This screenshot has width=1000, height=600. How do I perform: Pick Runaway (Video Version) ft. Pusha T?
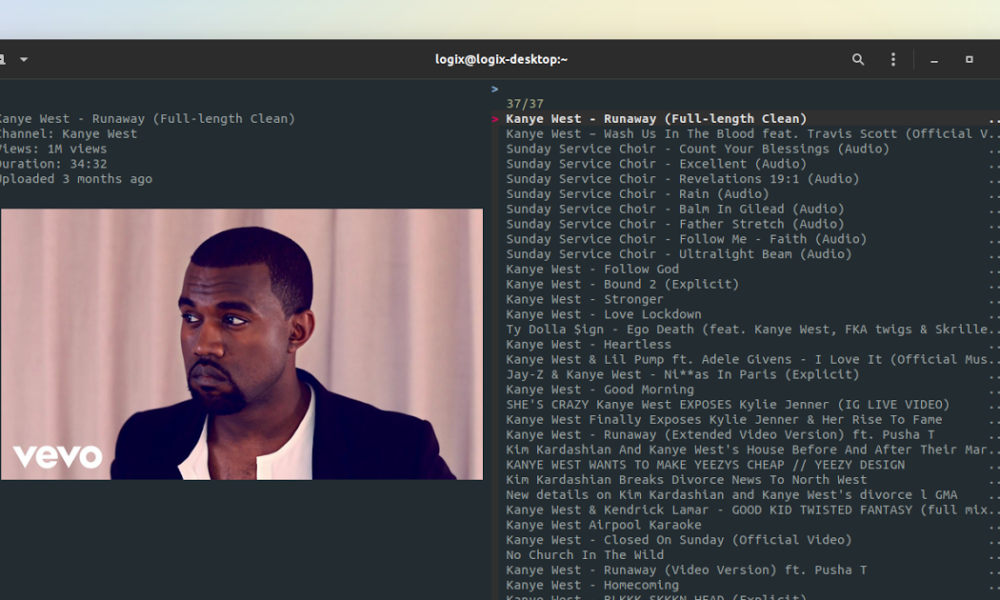686,570
